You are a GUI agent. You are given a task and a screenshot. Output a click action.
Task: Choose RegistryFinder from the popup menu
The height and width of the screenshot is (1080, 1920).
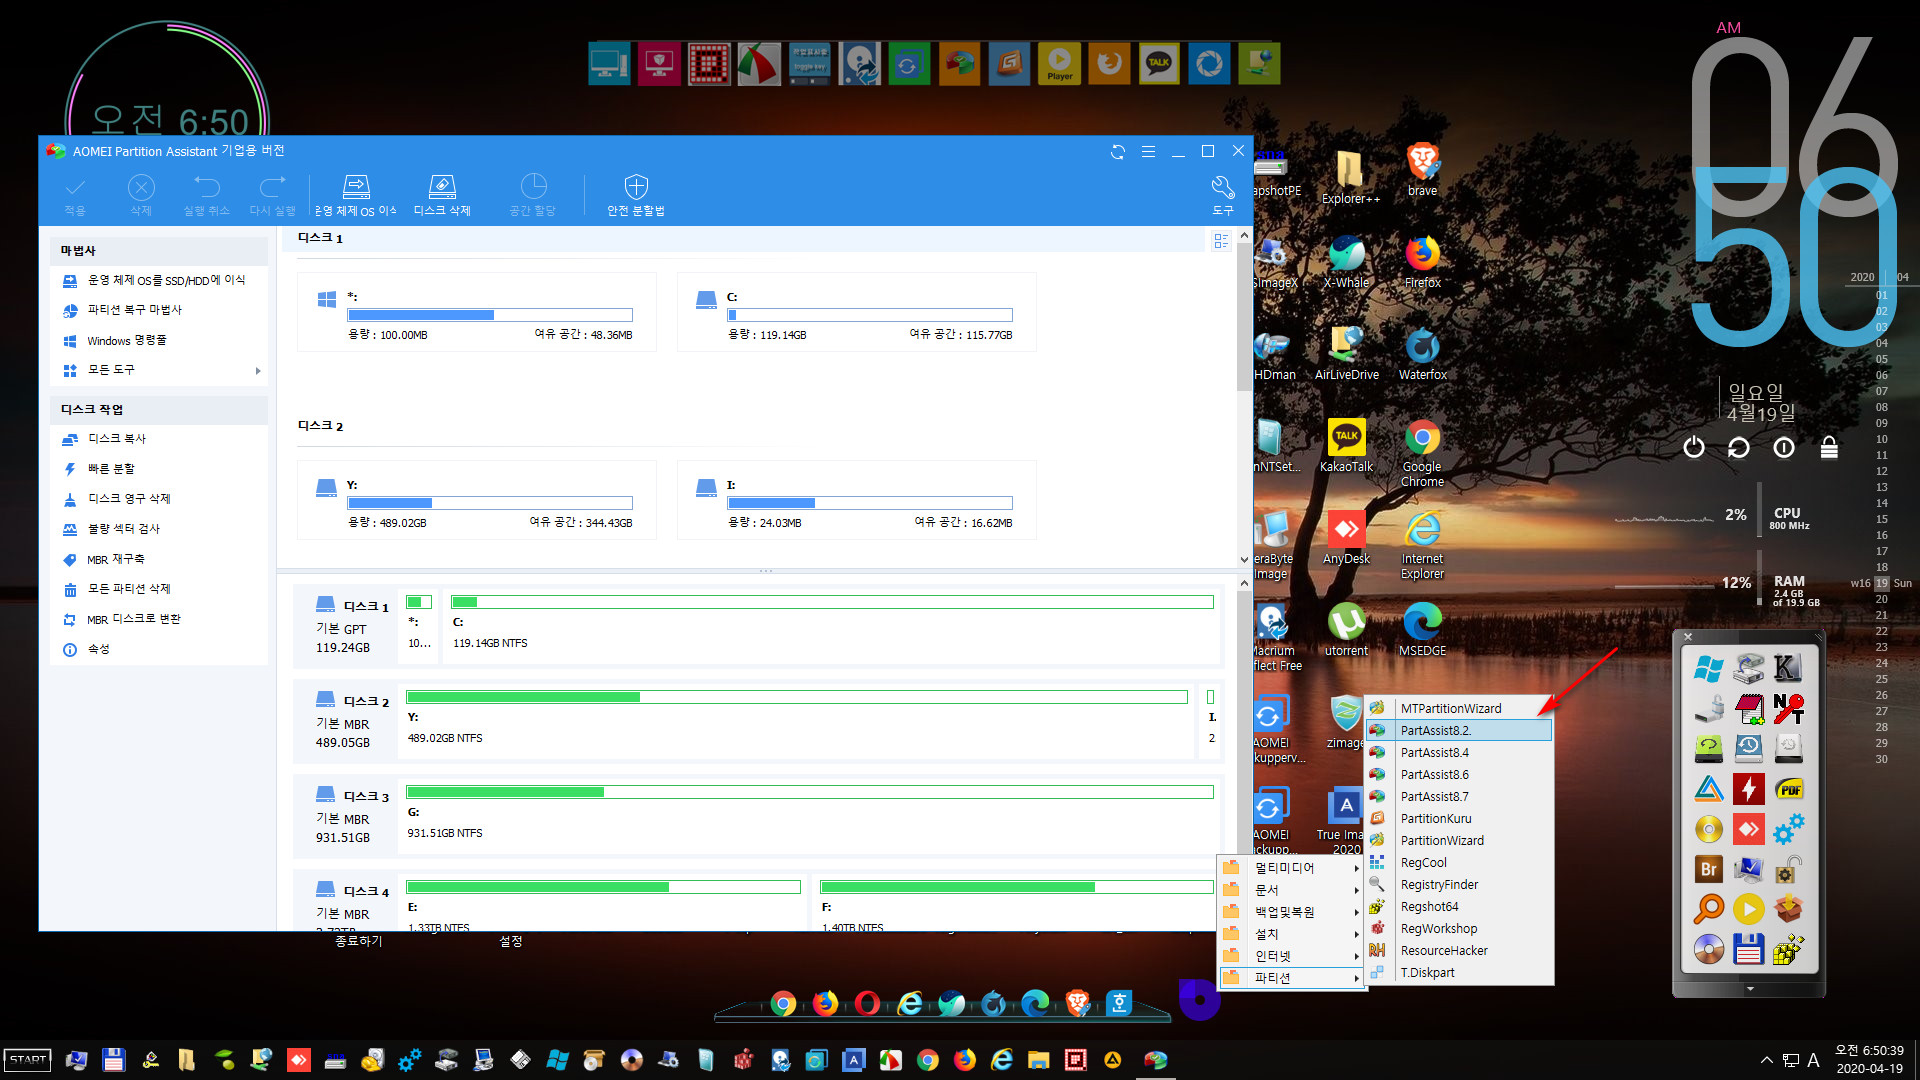click(x=1459, y=884)
